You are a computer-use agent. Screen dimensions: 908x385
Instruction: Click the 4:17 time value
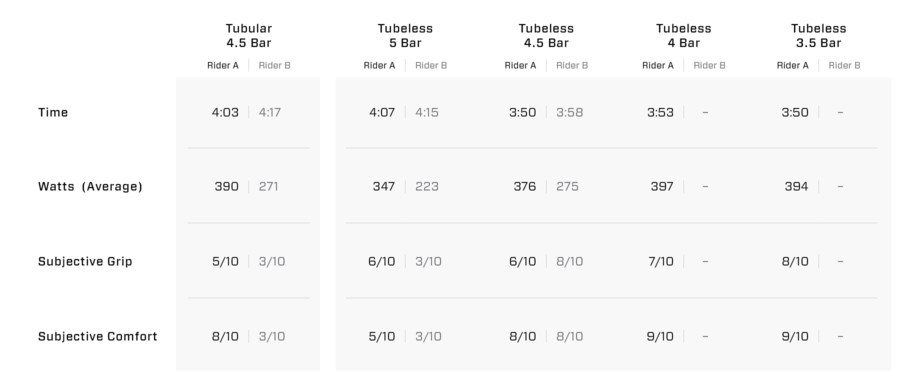pos(270,112)
